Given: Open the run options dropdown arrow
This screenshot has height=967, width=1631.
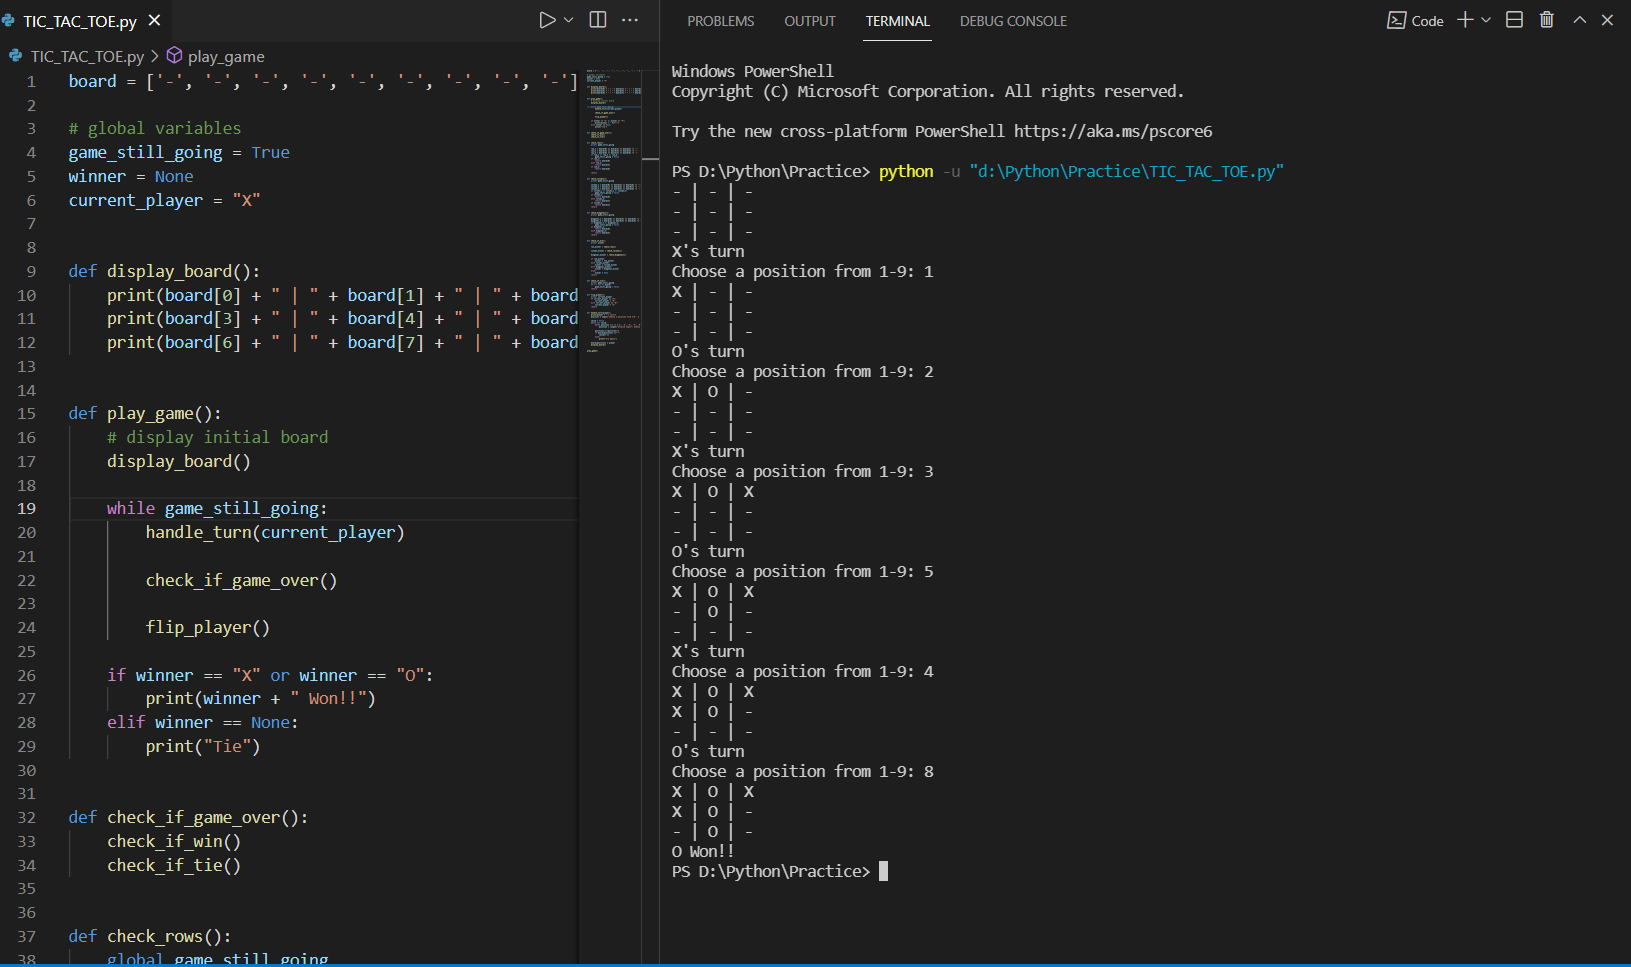Looking at the screenshot, I should (569, 20).
